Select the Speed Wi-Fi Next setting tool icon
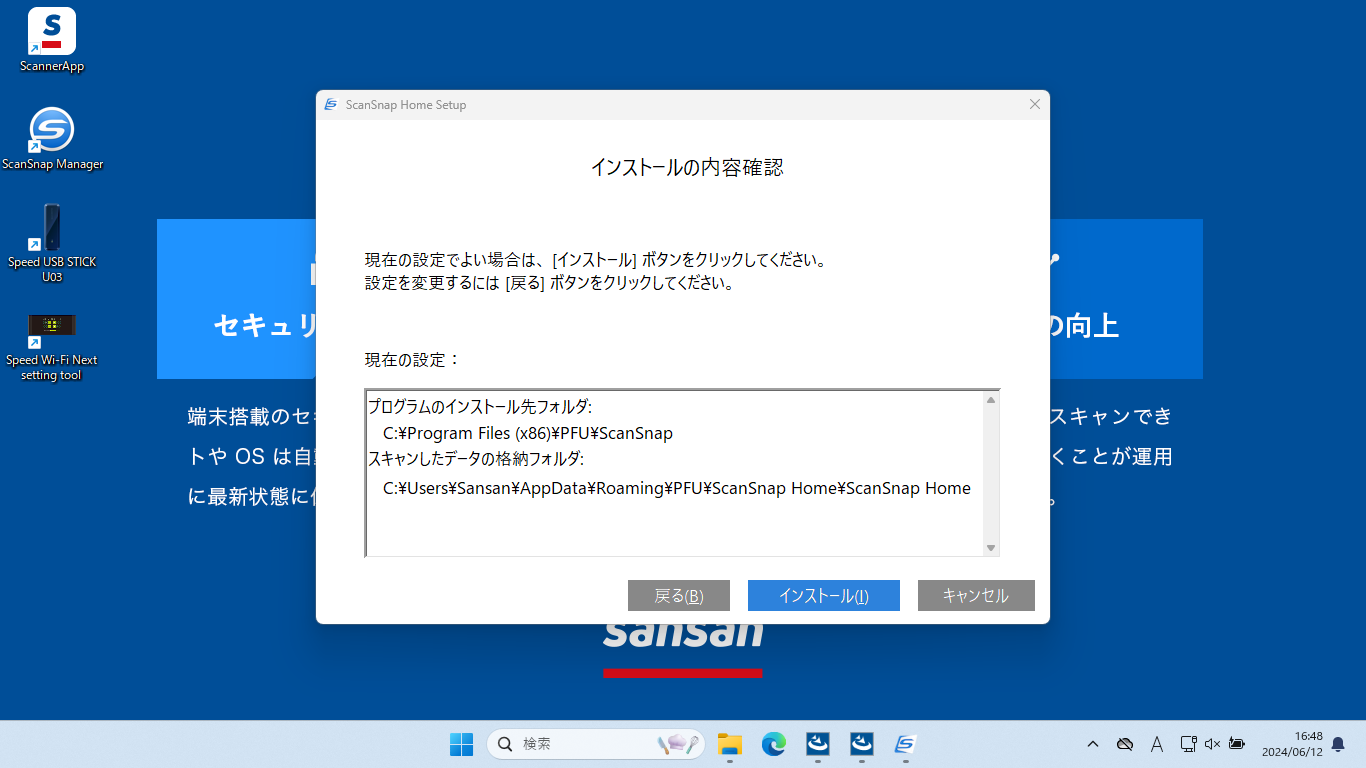 (x=52, y=347)
